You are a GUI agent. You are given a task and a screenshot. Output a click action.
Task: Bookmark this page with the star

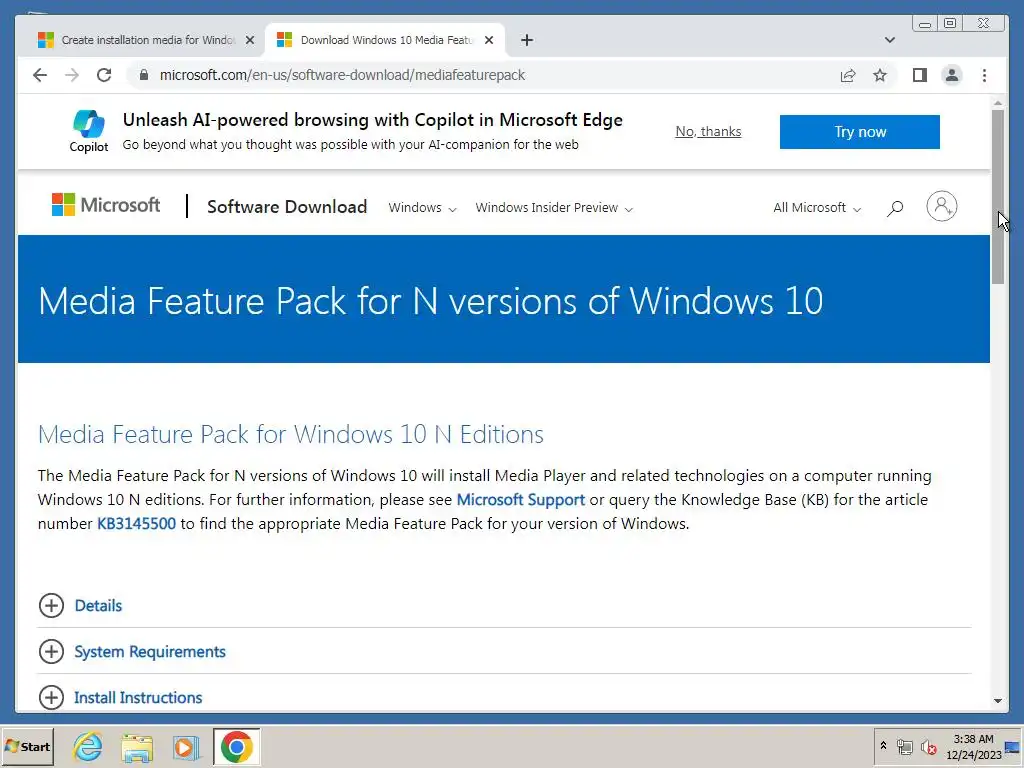(880, 75)
